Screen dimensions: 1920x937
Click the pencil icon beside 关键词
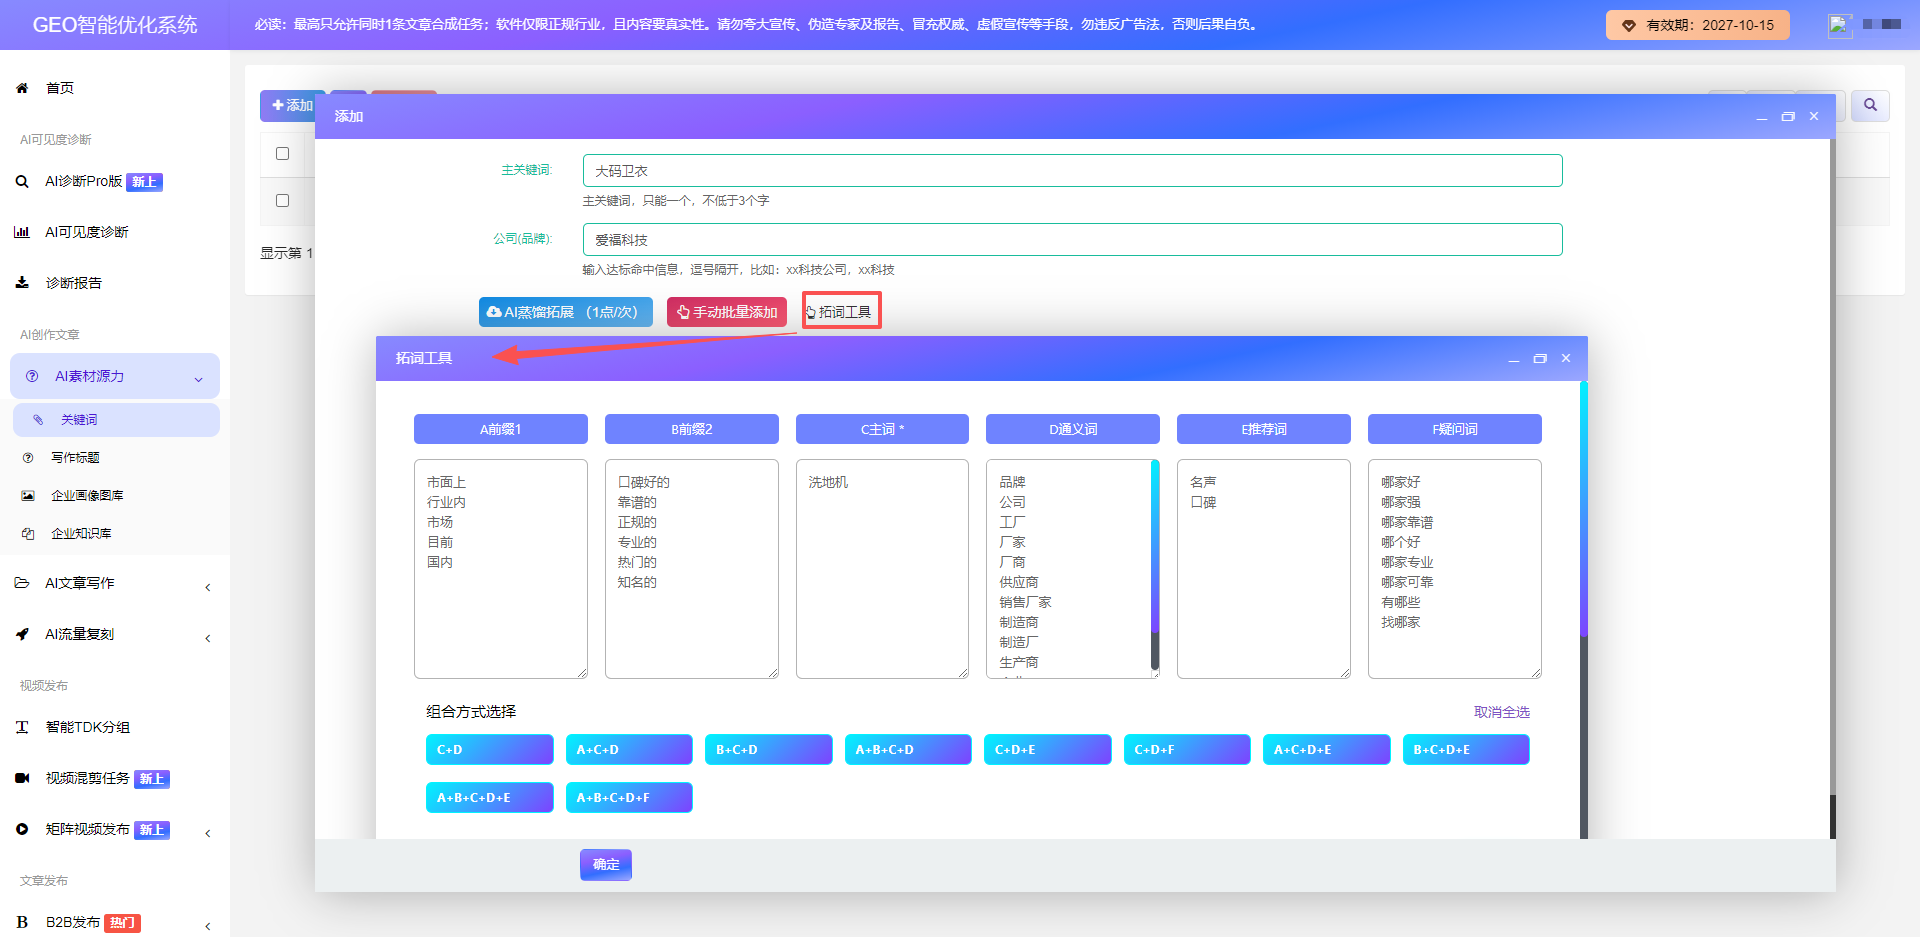(38, 420)
